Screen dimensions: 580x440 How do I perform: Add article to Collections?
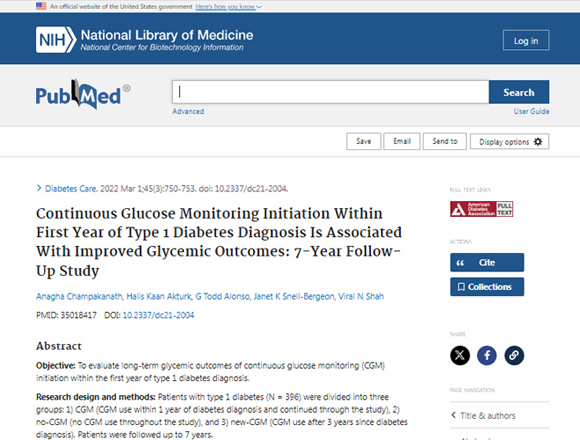487,287
